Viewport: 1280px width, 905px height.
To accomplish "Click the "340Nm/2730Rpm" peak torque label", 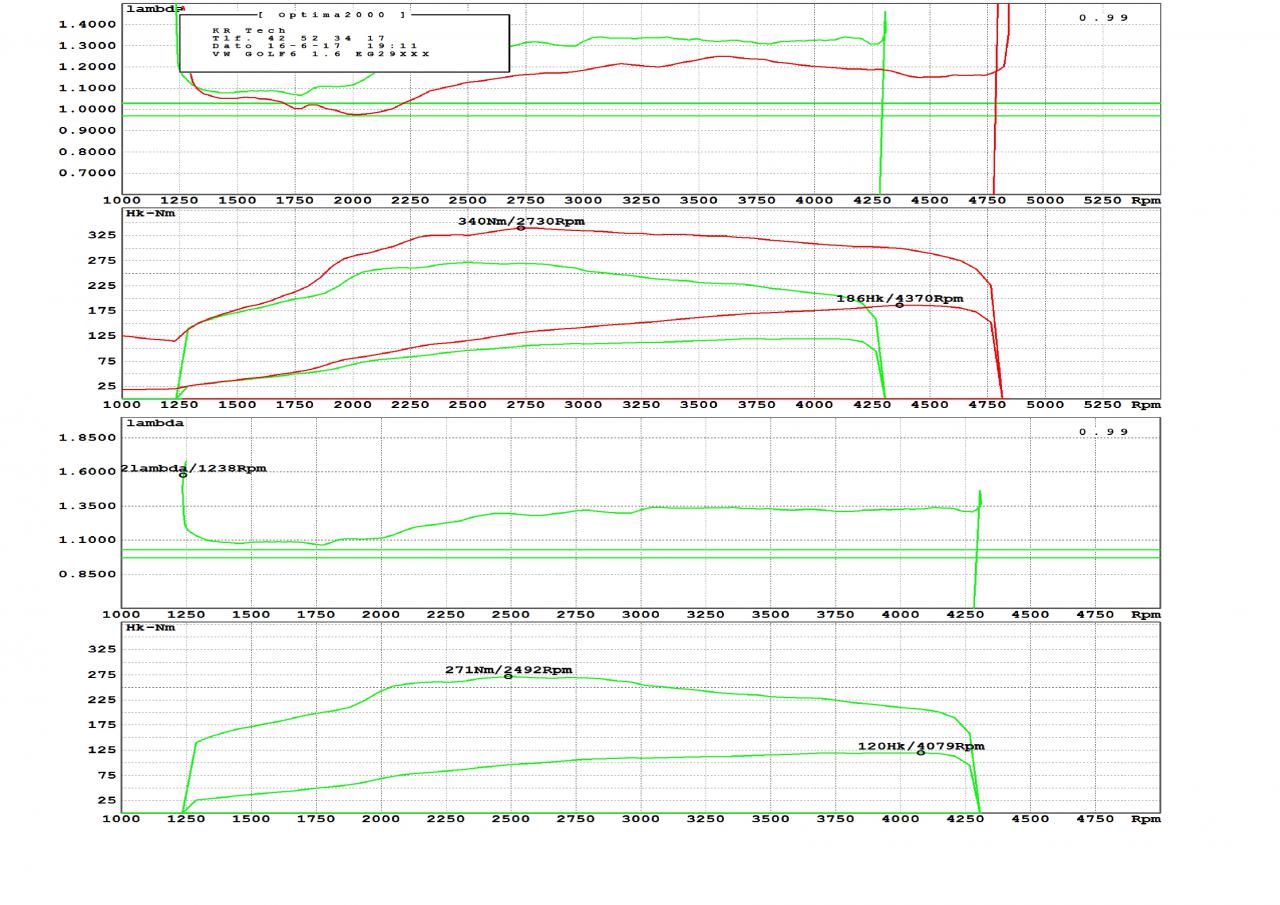I will point(522,221).
